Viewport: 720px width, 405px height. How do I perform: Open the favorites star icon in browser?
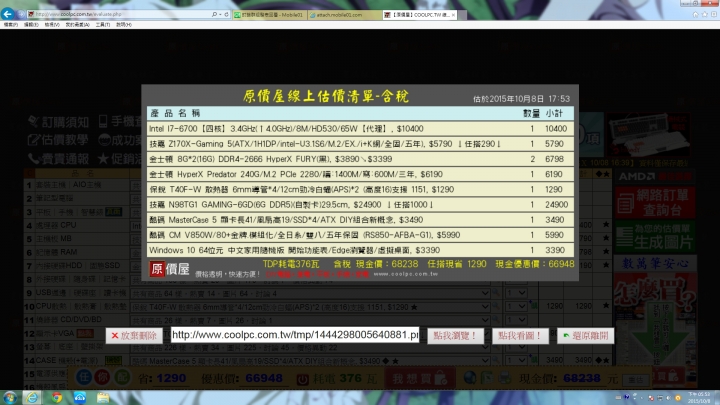[x=705, y=15]
